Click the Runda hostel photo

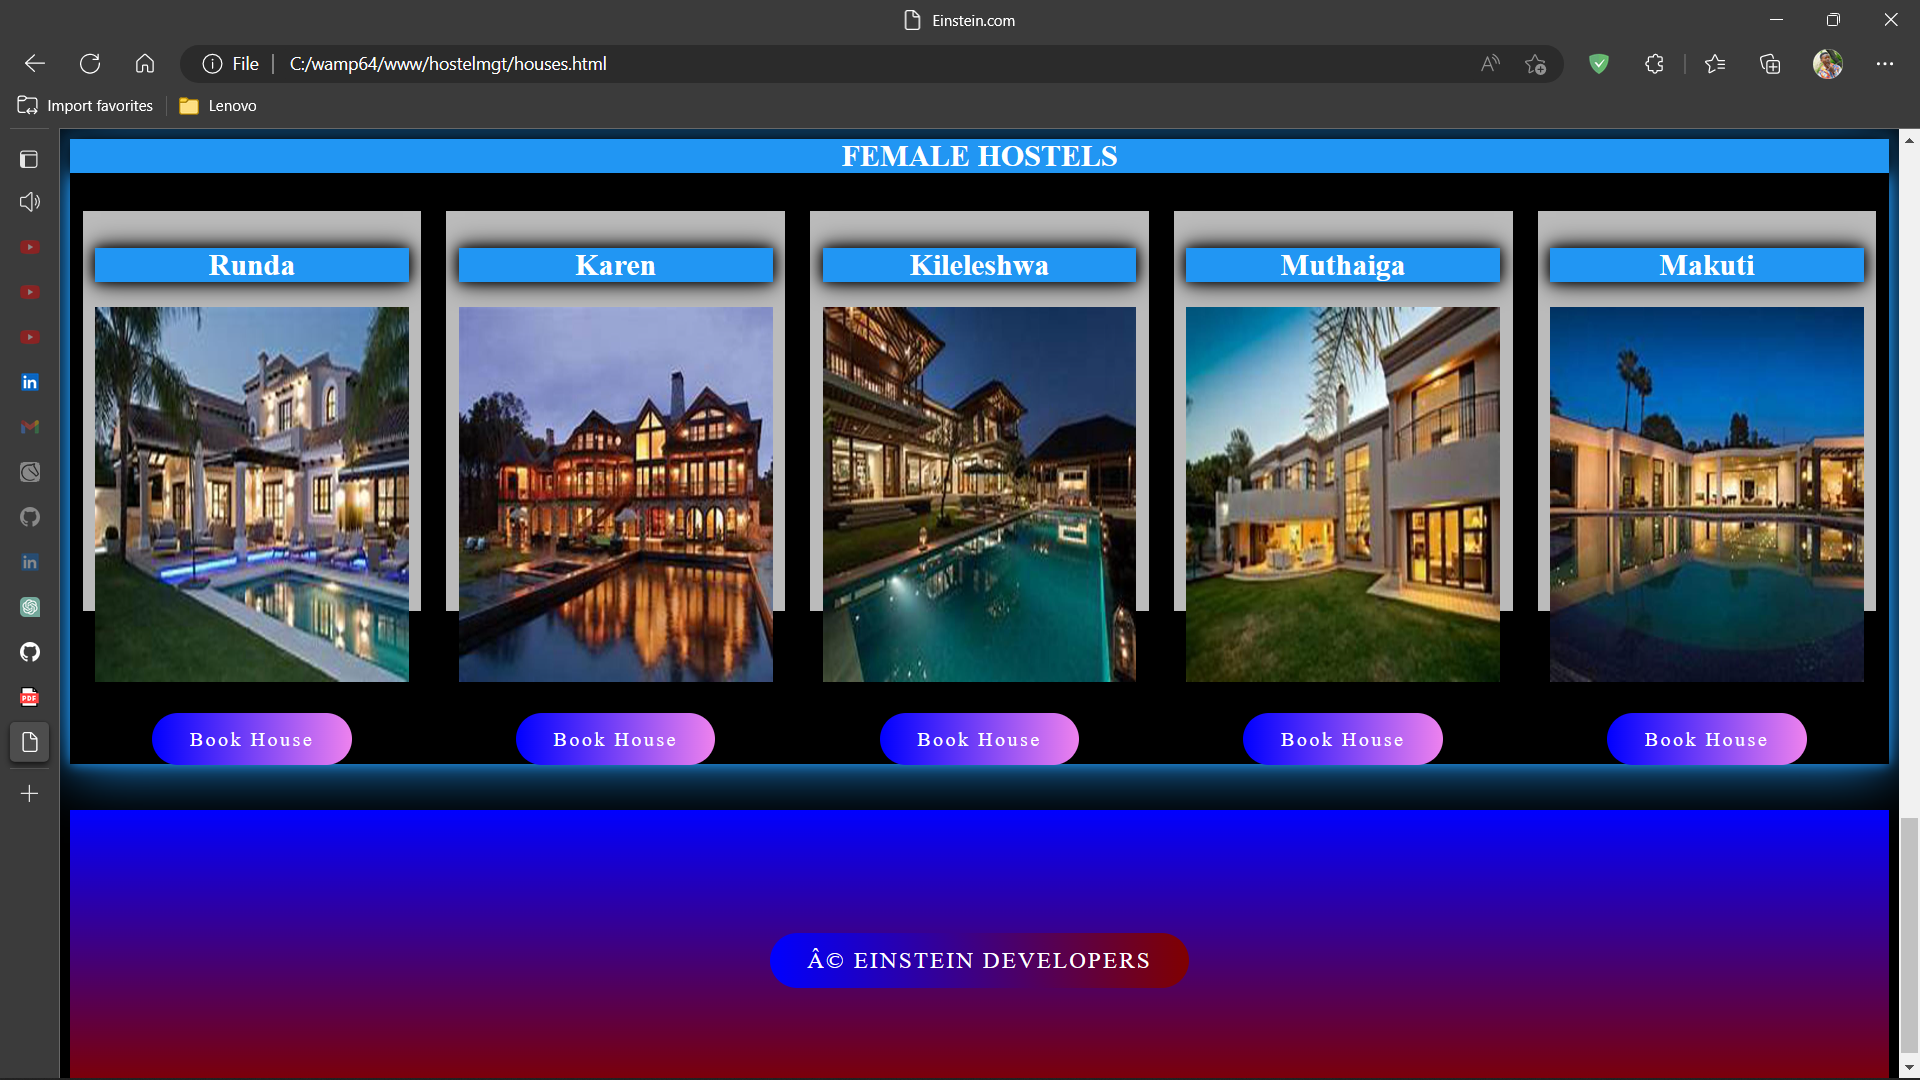coord(252,494)
